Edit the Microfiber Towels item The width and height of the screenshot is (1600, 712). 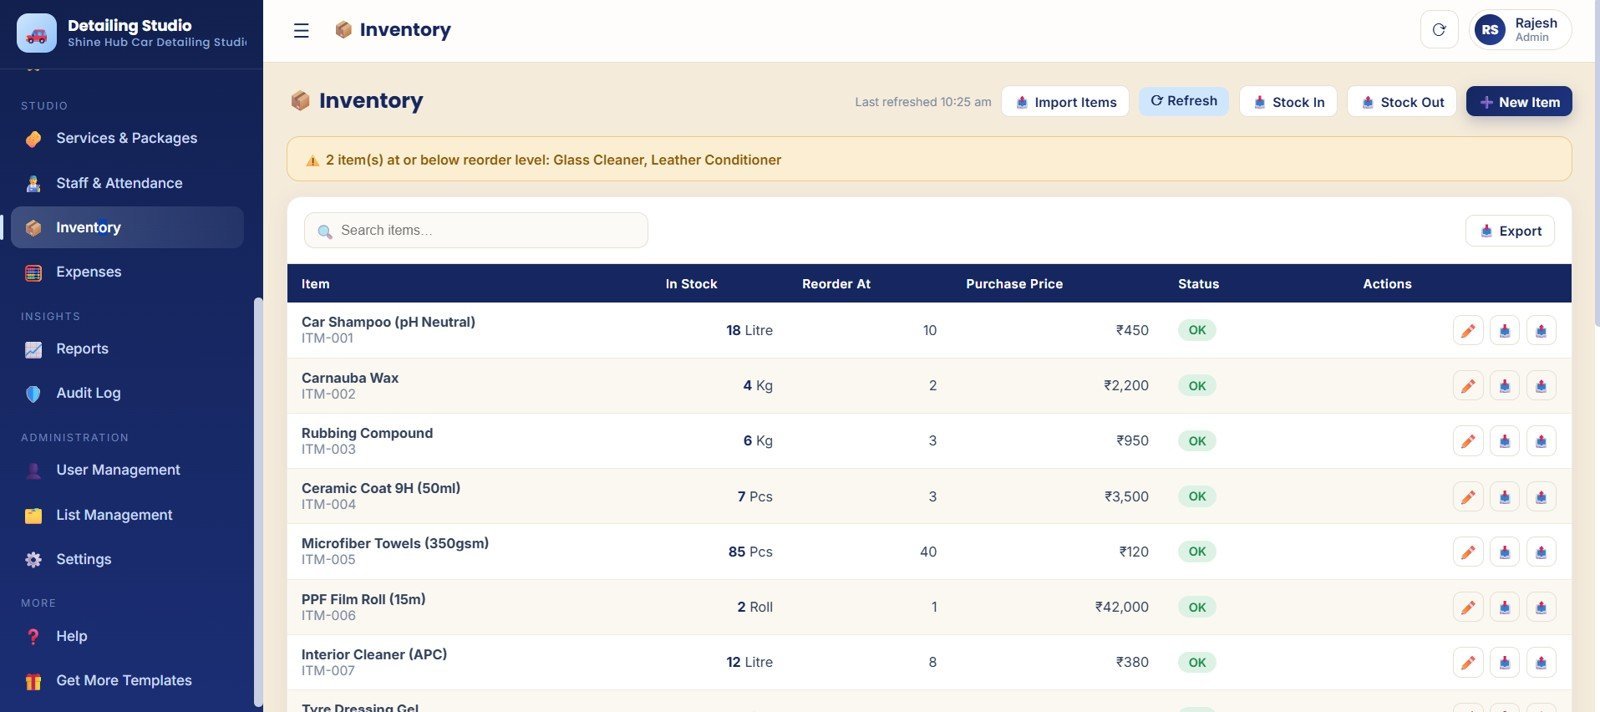point(1468,552)
